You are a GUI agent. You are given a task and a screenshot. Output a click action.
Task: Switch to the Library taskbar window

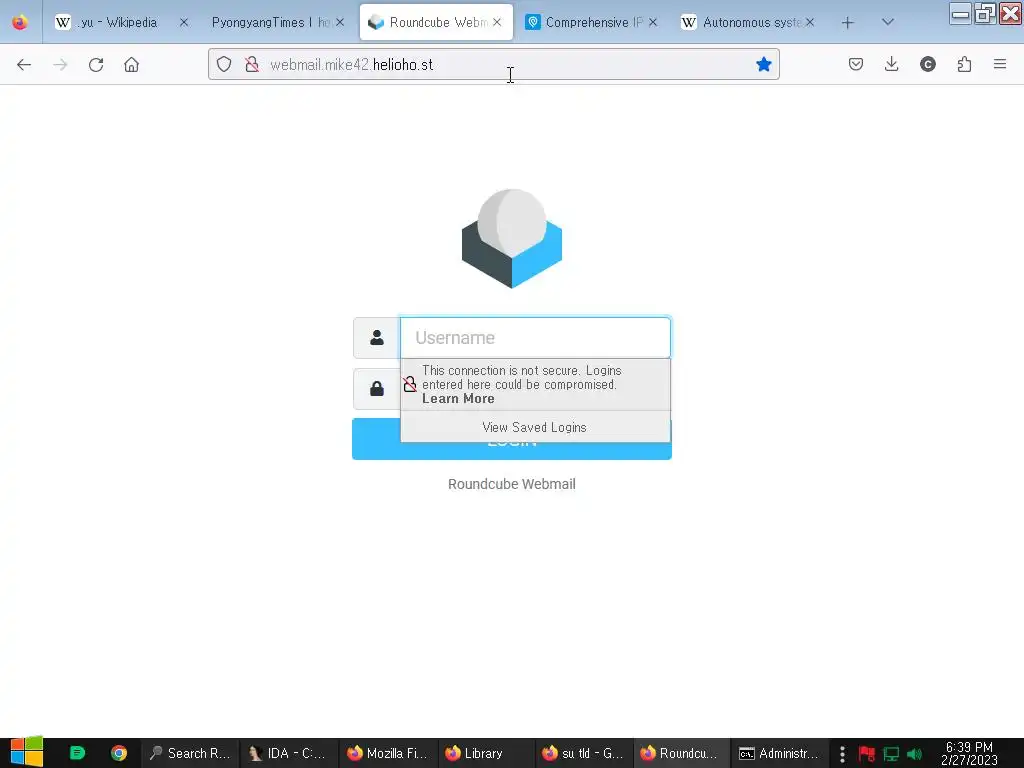coord(485,753)
